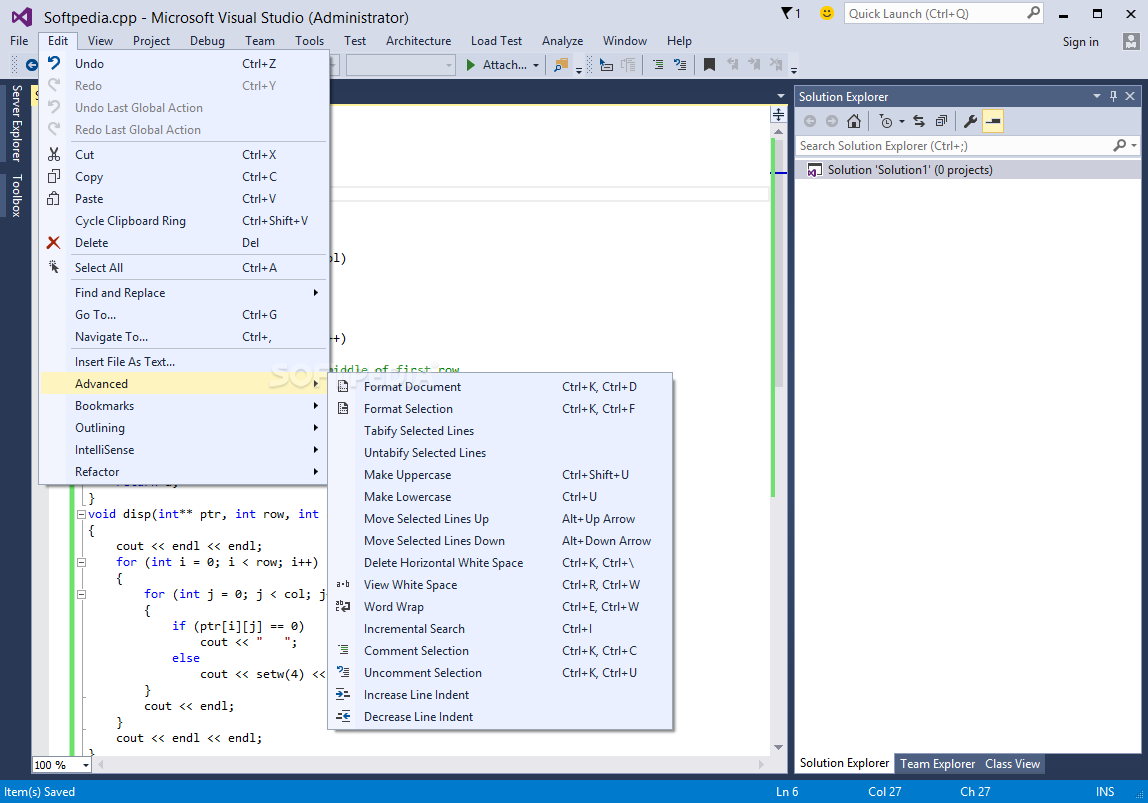The height and width of the screenshot is (803, 1148).
Task: Click the feedback smiley face icon
Action: tap(827, 13)
